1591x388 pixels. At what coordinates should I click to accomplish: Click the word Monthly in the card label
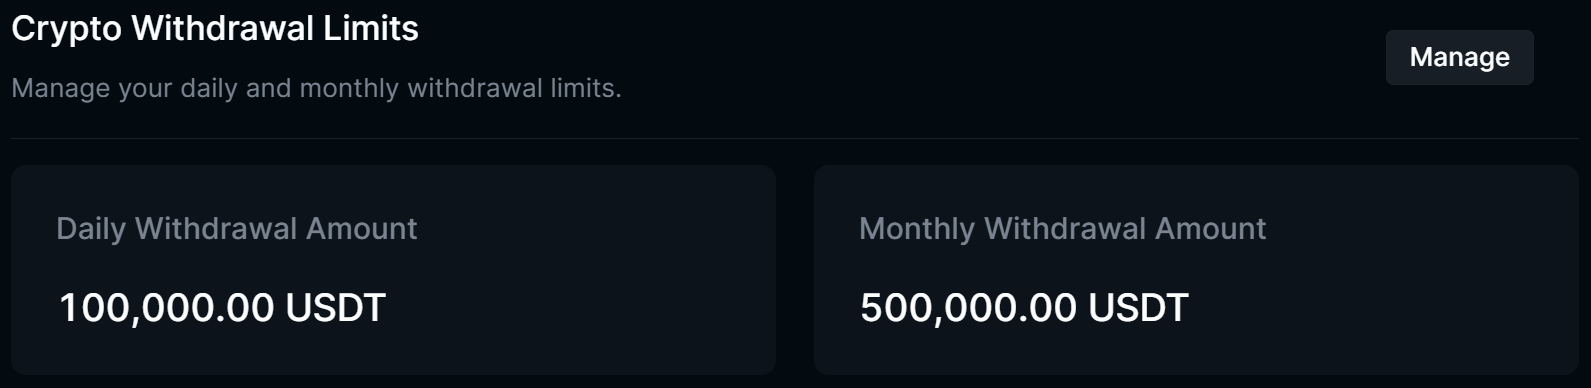tap(917, 229)
